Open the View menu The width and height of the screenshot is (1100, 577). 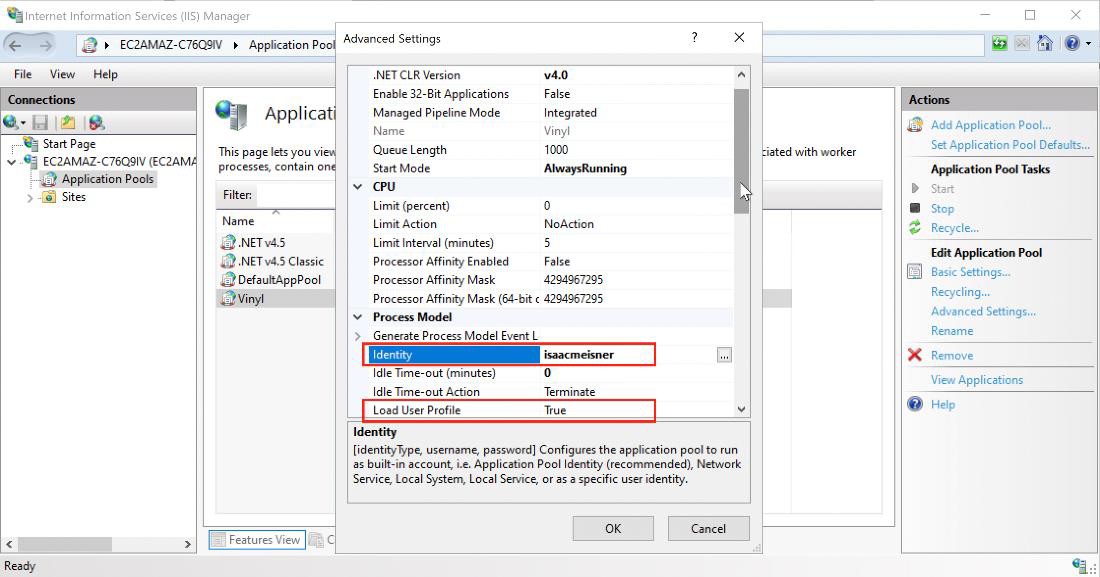coord(62,74)
